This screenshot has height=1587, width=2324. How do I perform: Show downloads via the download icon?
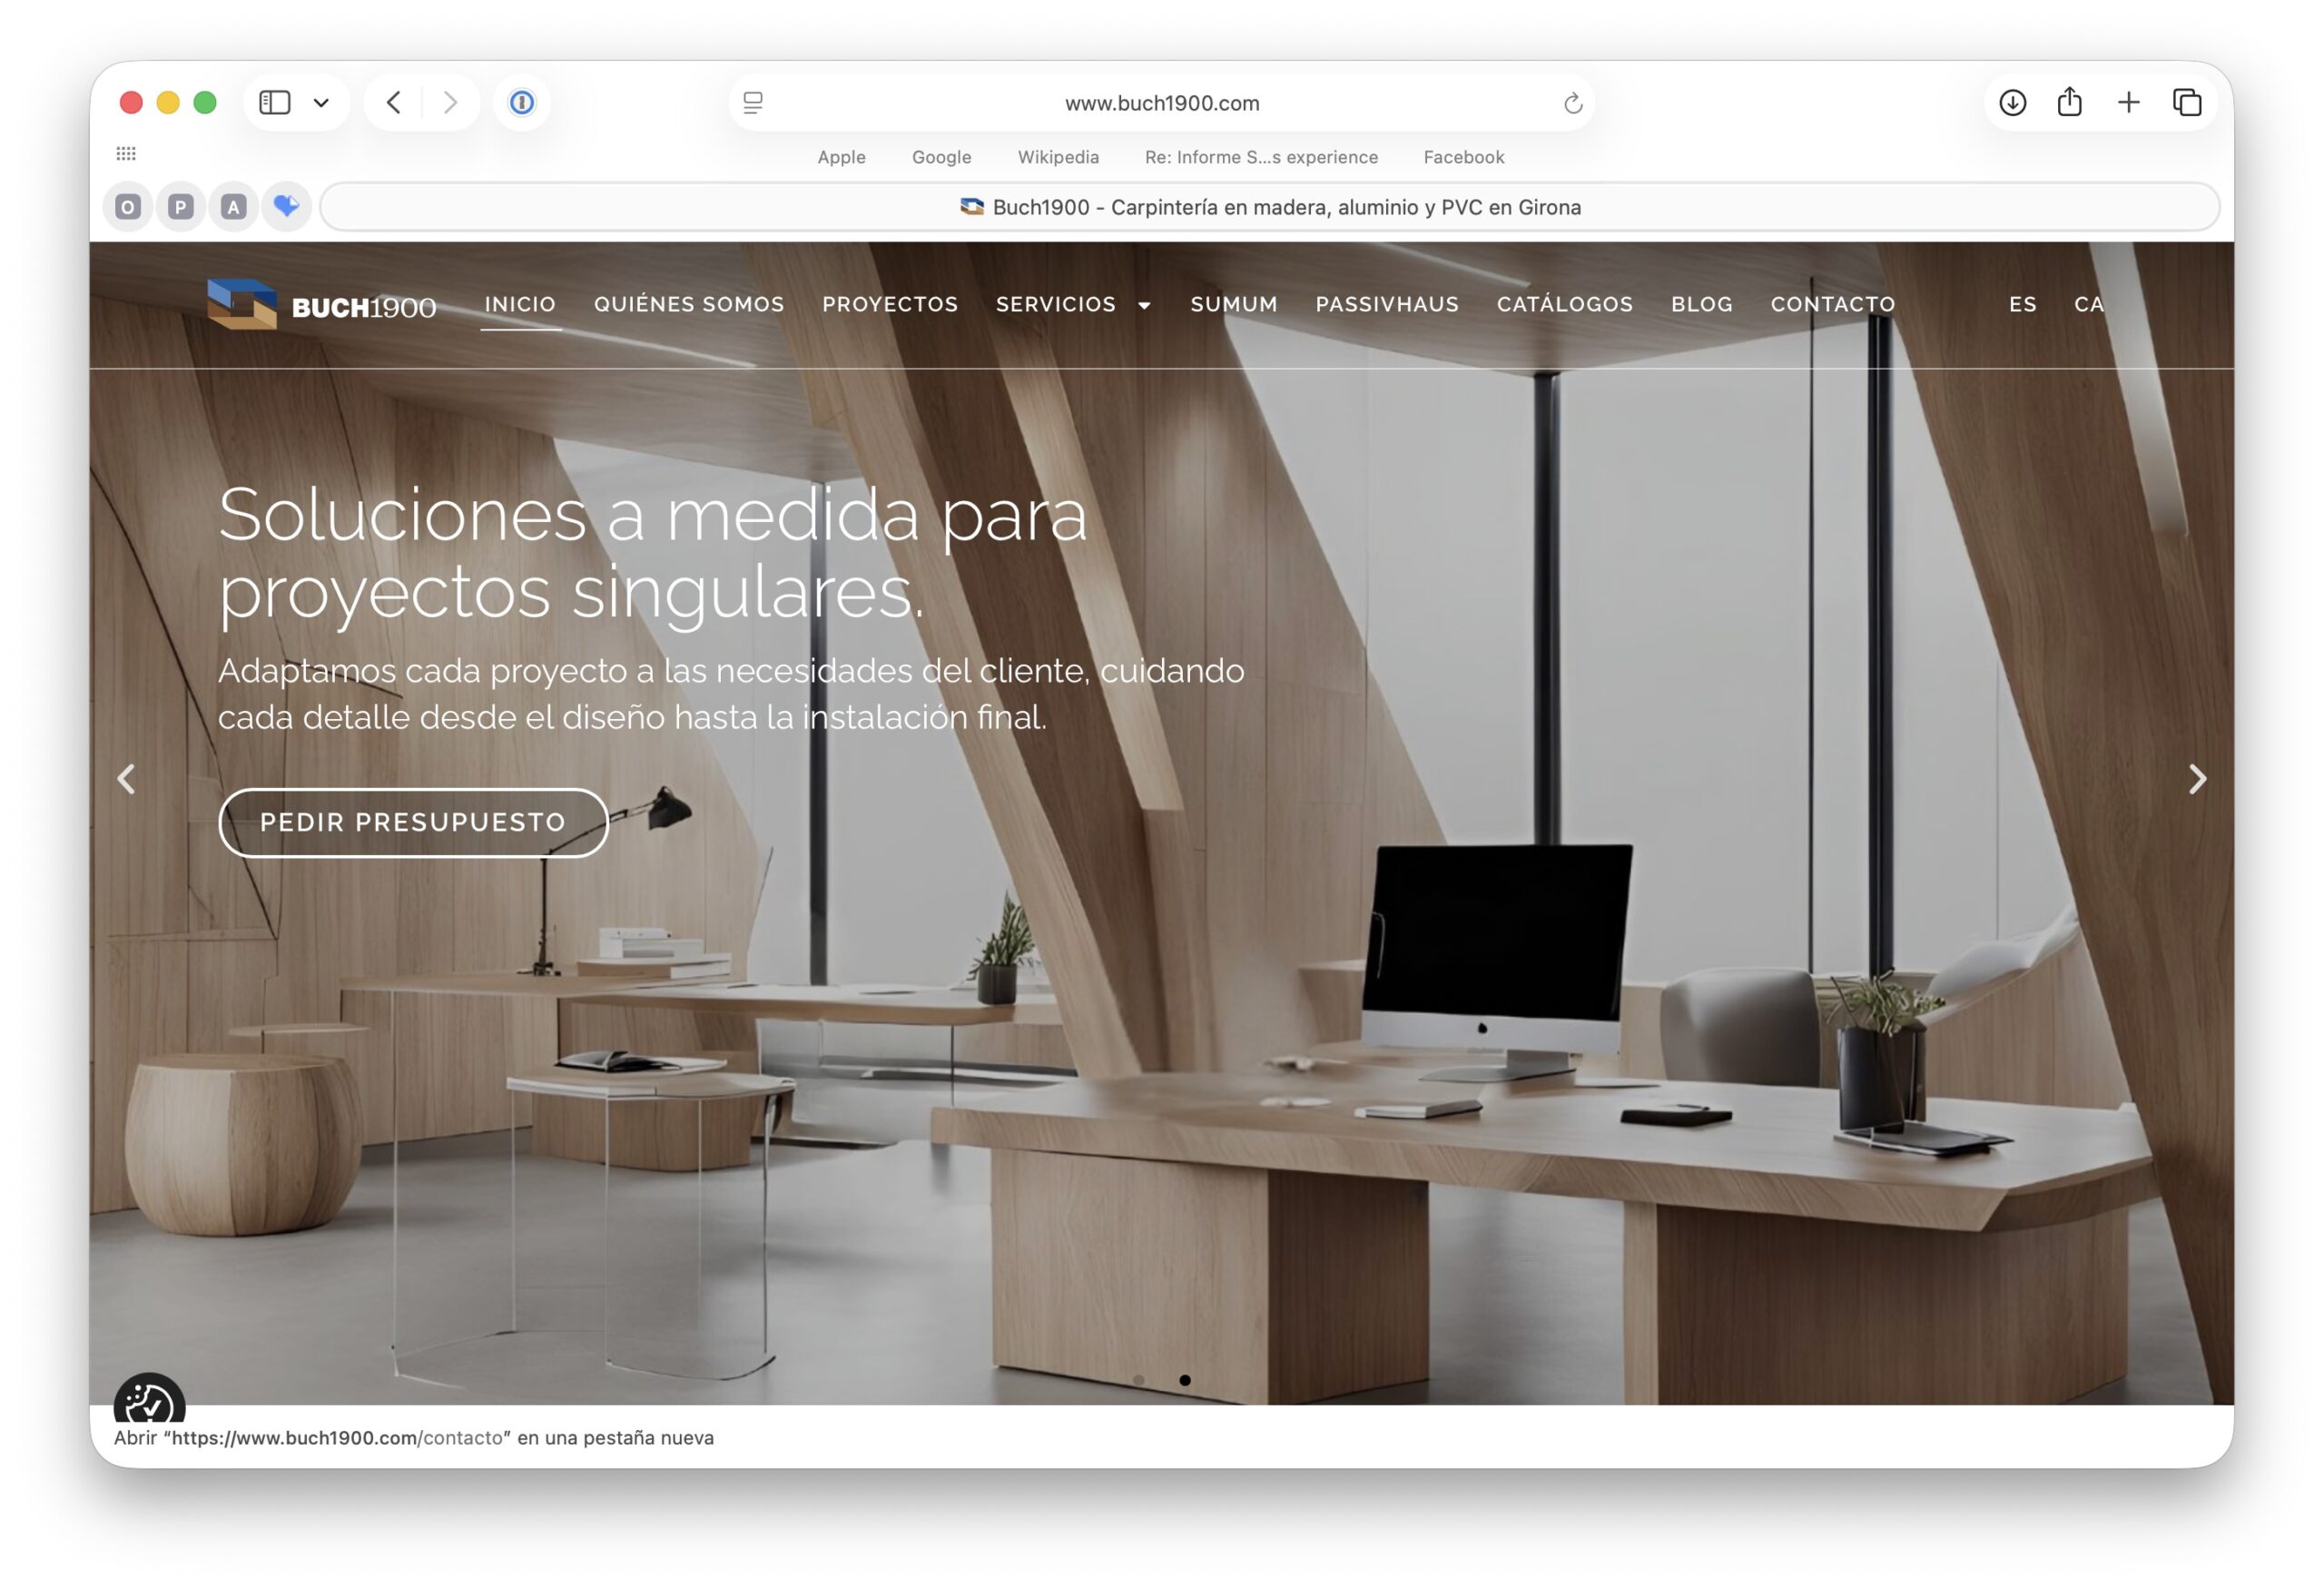(2012, 103)
